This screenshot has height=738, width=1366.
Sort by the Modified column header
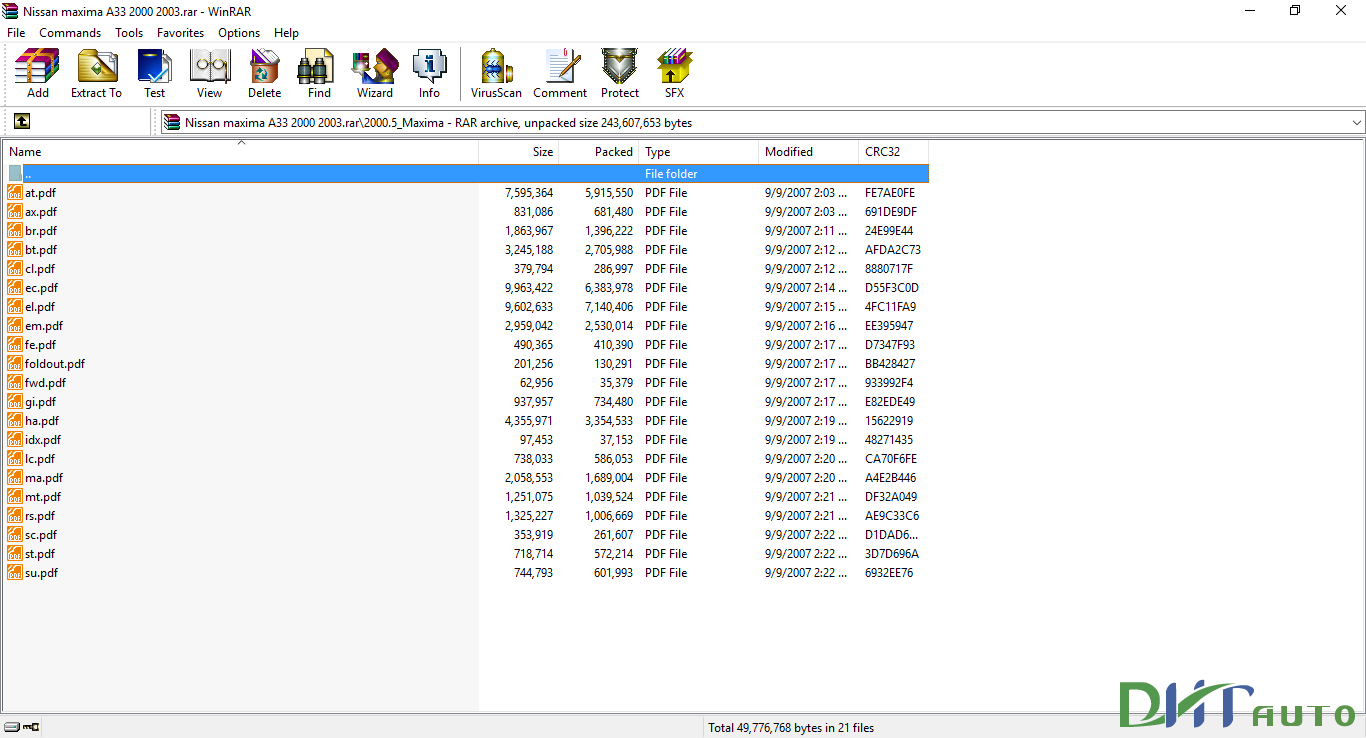point(809,152)
